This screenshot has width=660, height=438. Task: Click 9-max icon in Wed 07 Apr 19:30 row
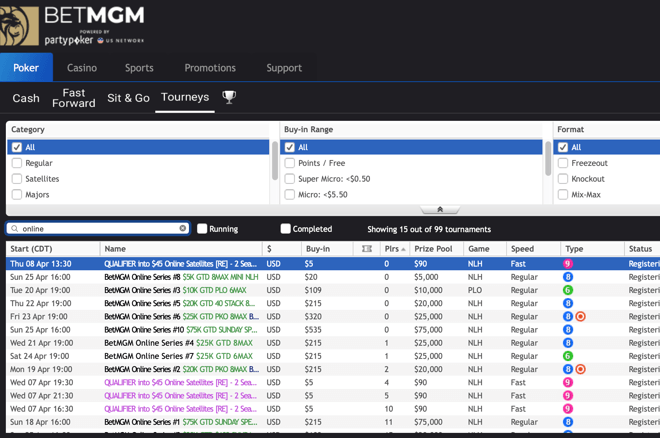pyautogui.click(x=567, y=382)
